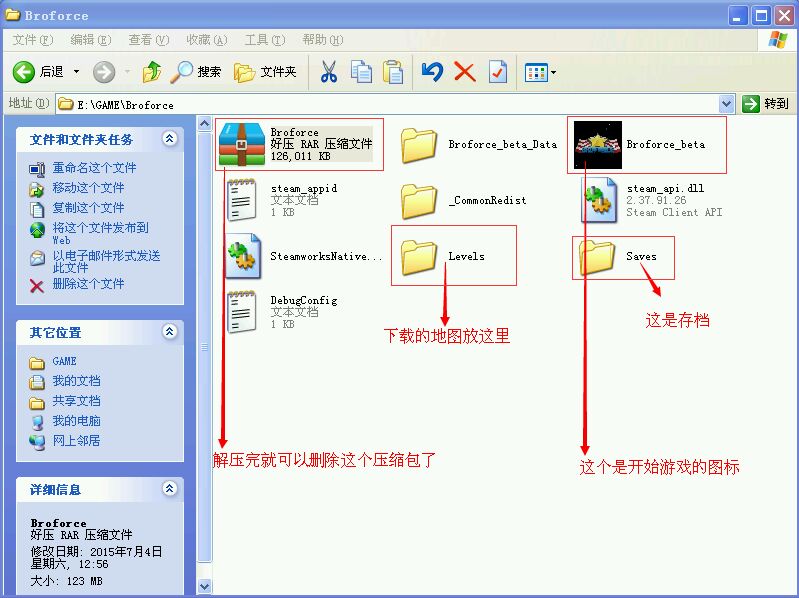This screenshot has height=598, width=799.
Task: Open 共享文档 link
Action: coord(76,401)
